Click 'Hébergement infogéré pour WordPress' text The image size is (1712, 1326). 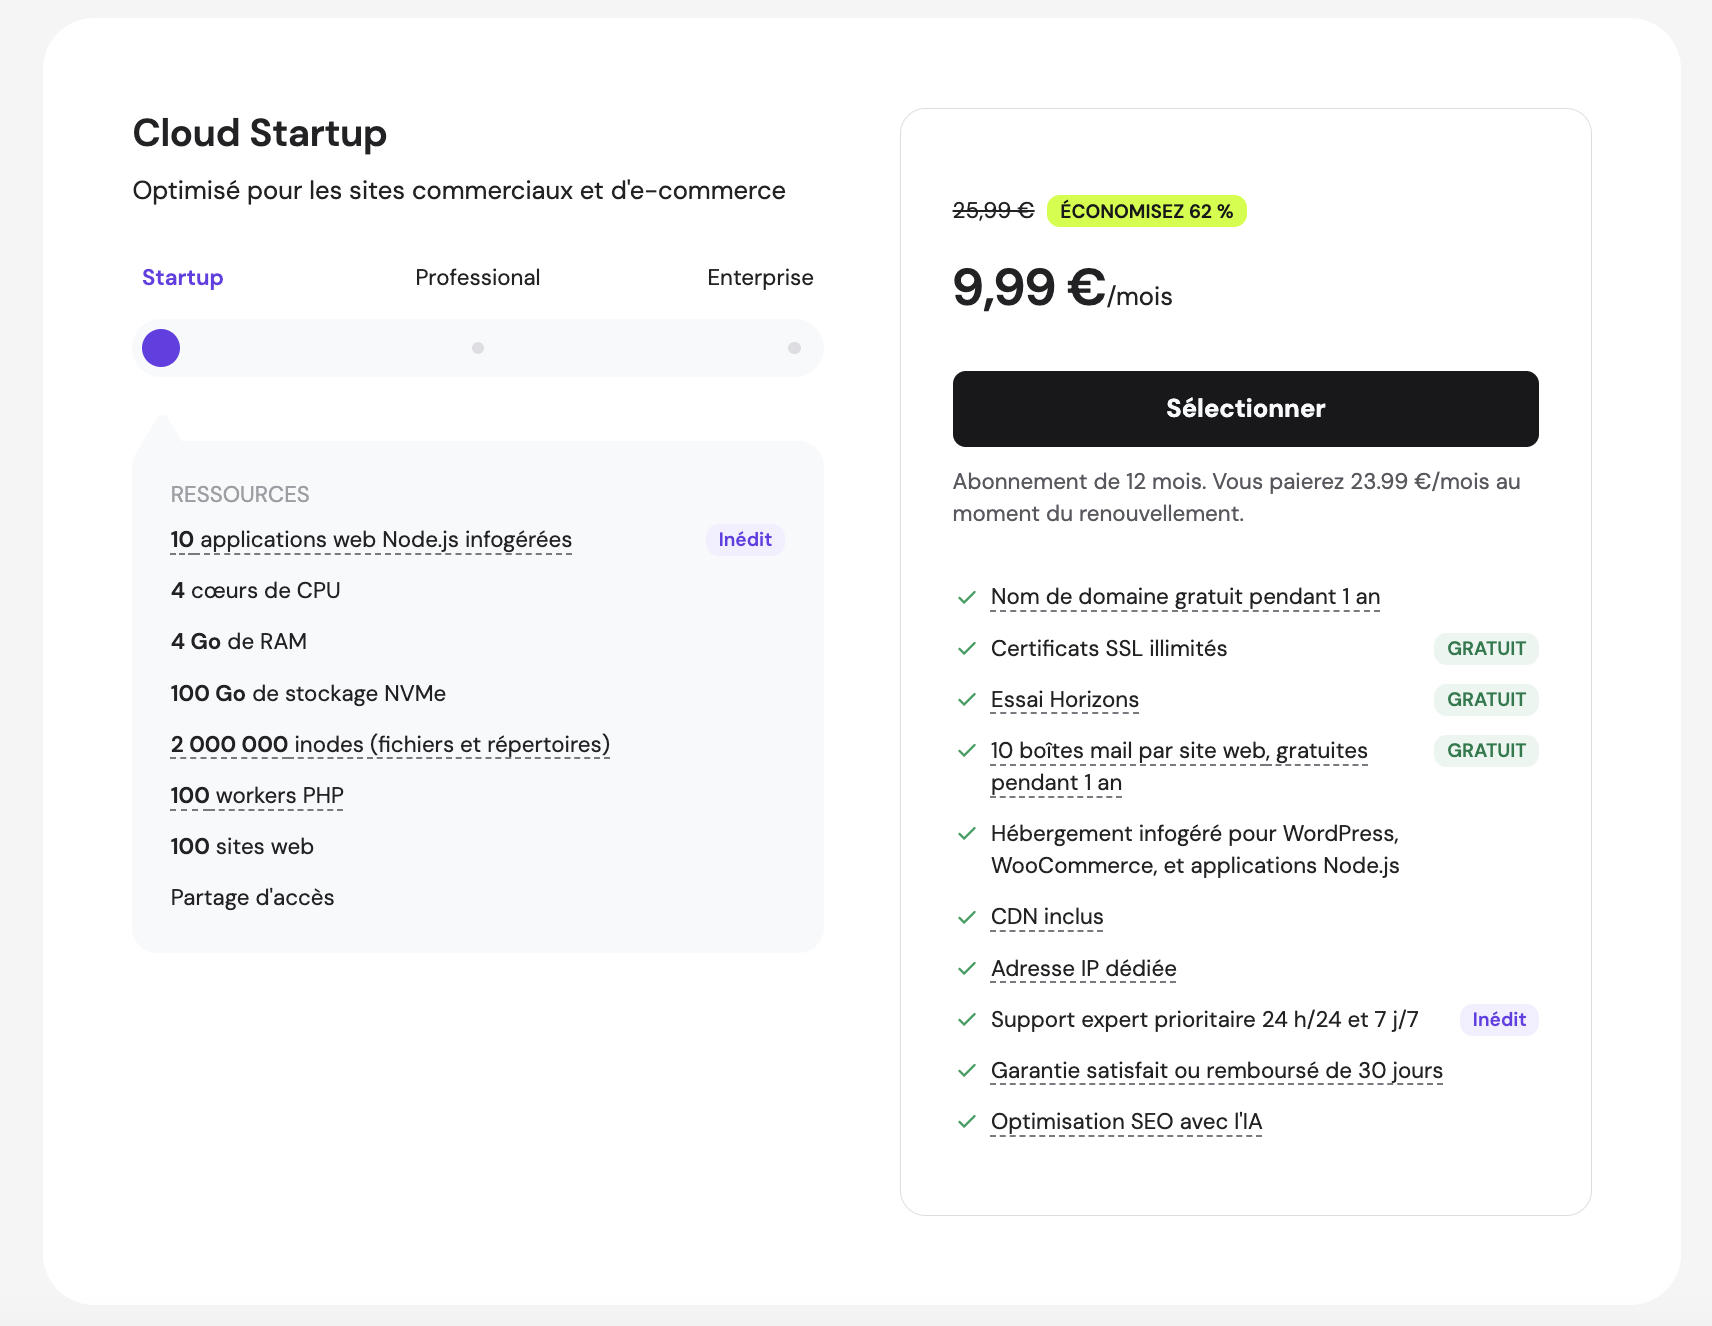(1195, 850)
